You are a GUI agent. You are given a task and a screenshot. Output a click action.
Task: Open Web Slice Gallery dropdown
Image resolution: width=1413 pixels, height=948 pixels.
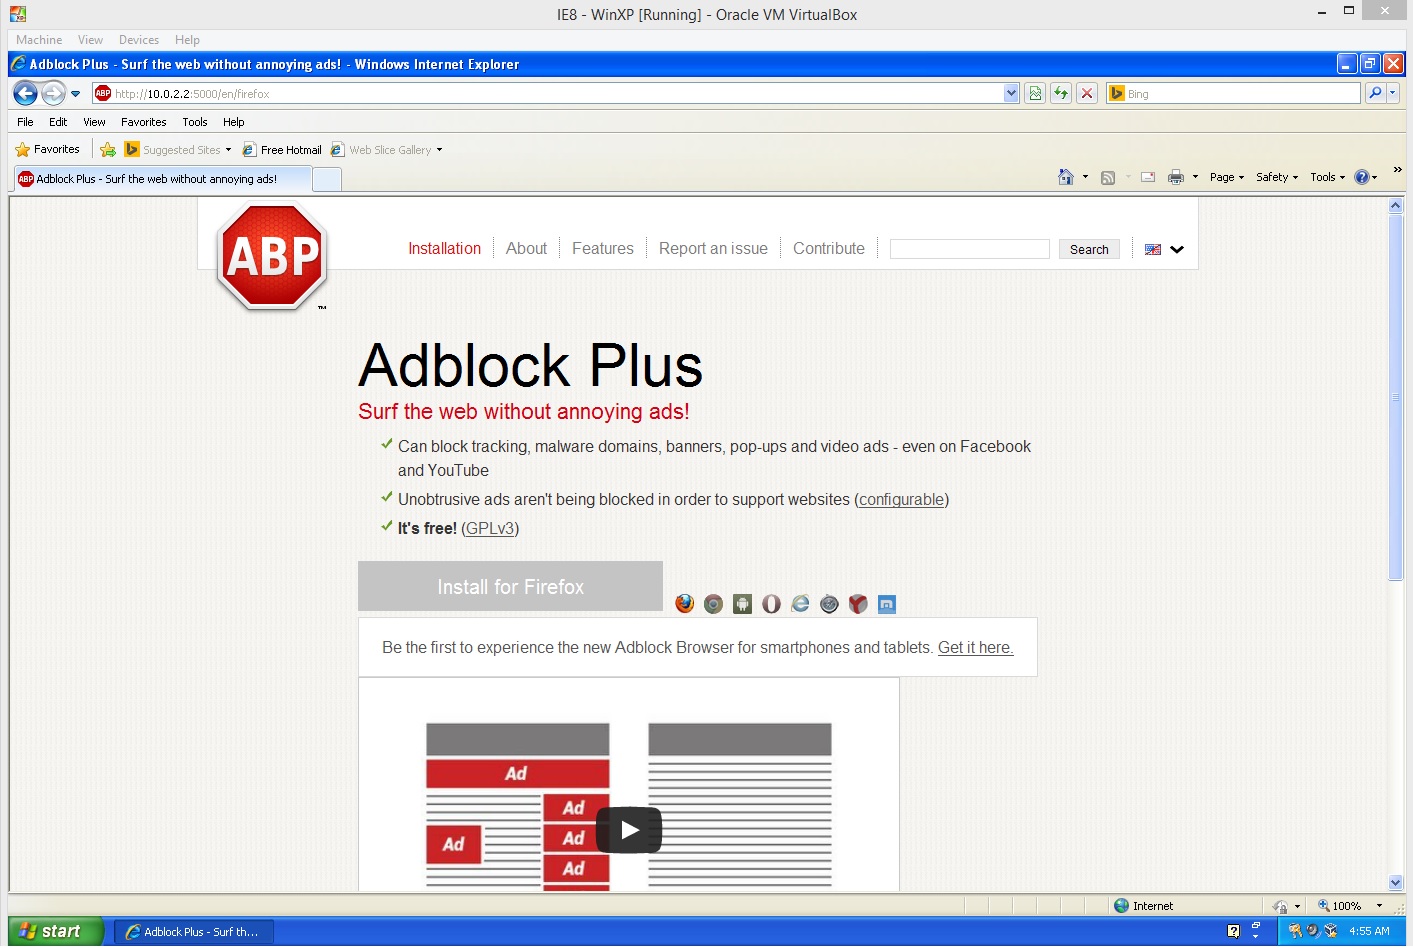tap(439, 150)
